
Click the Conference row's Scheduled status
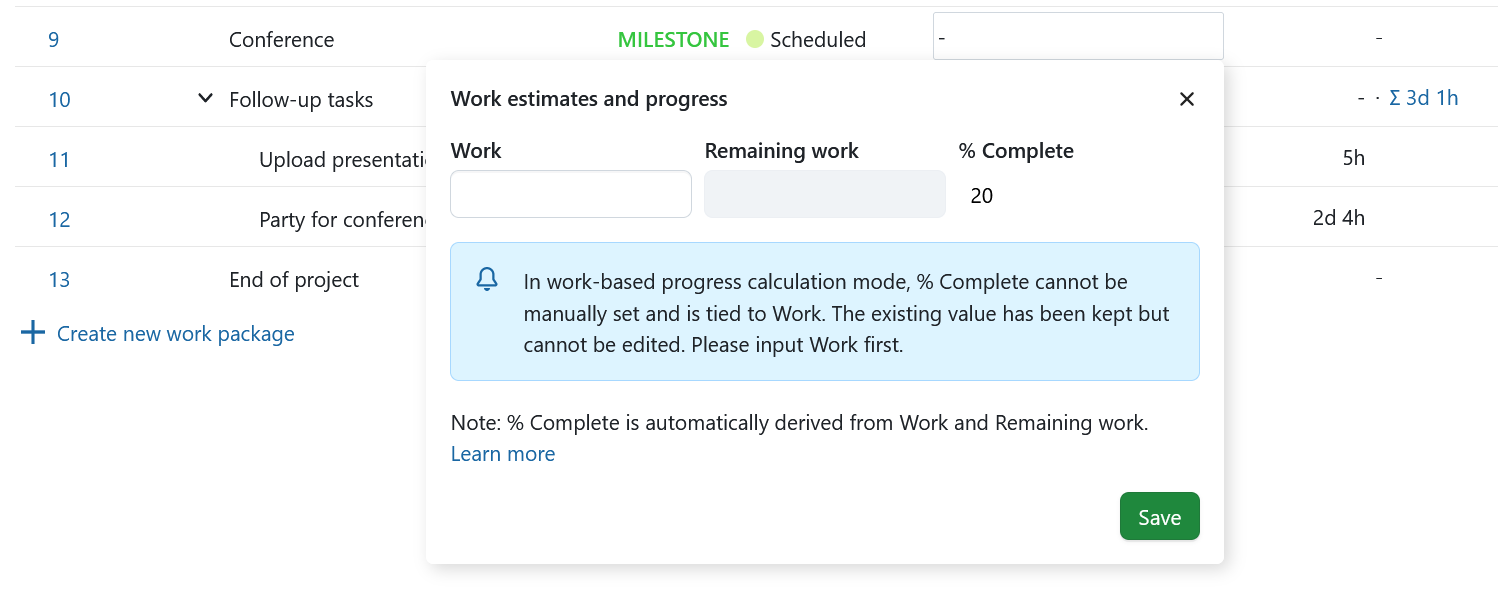point(817,40)
